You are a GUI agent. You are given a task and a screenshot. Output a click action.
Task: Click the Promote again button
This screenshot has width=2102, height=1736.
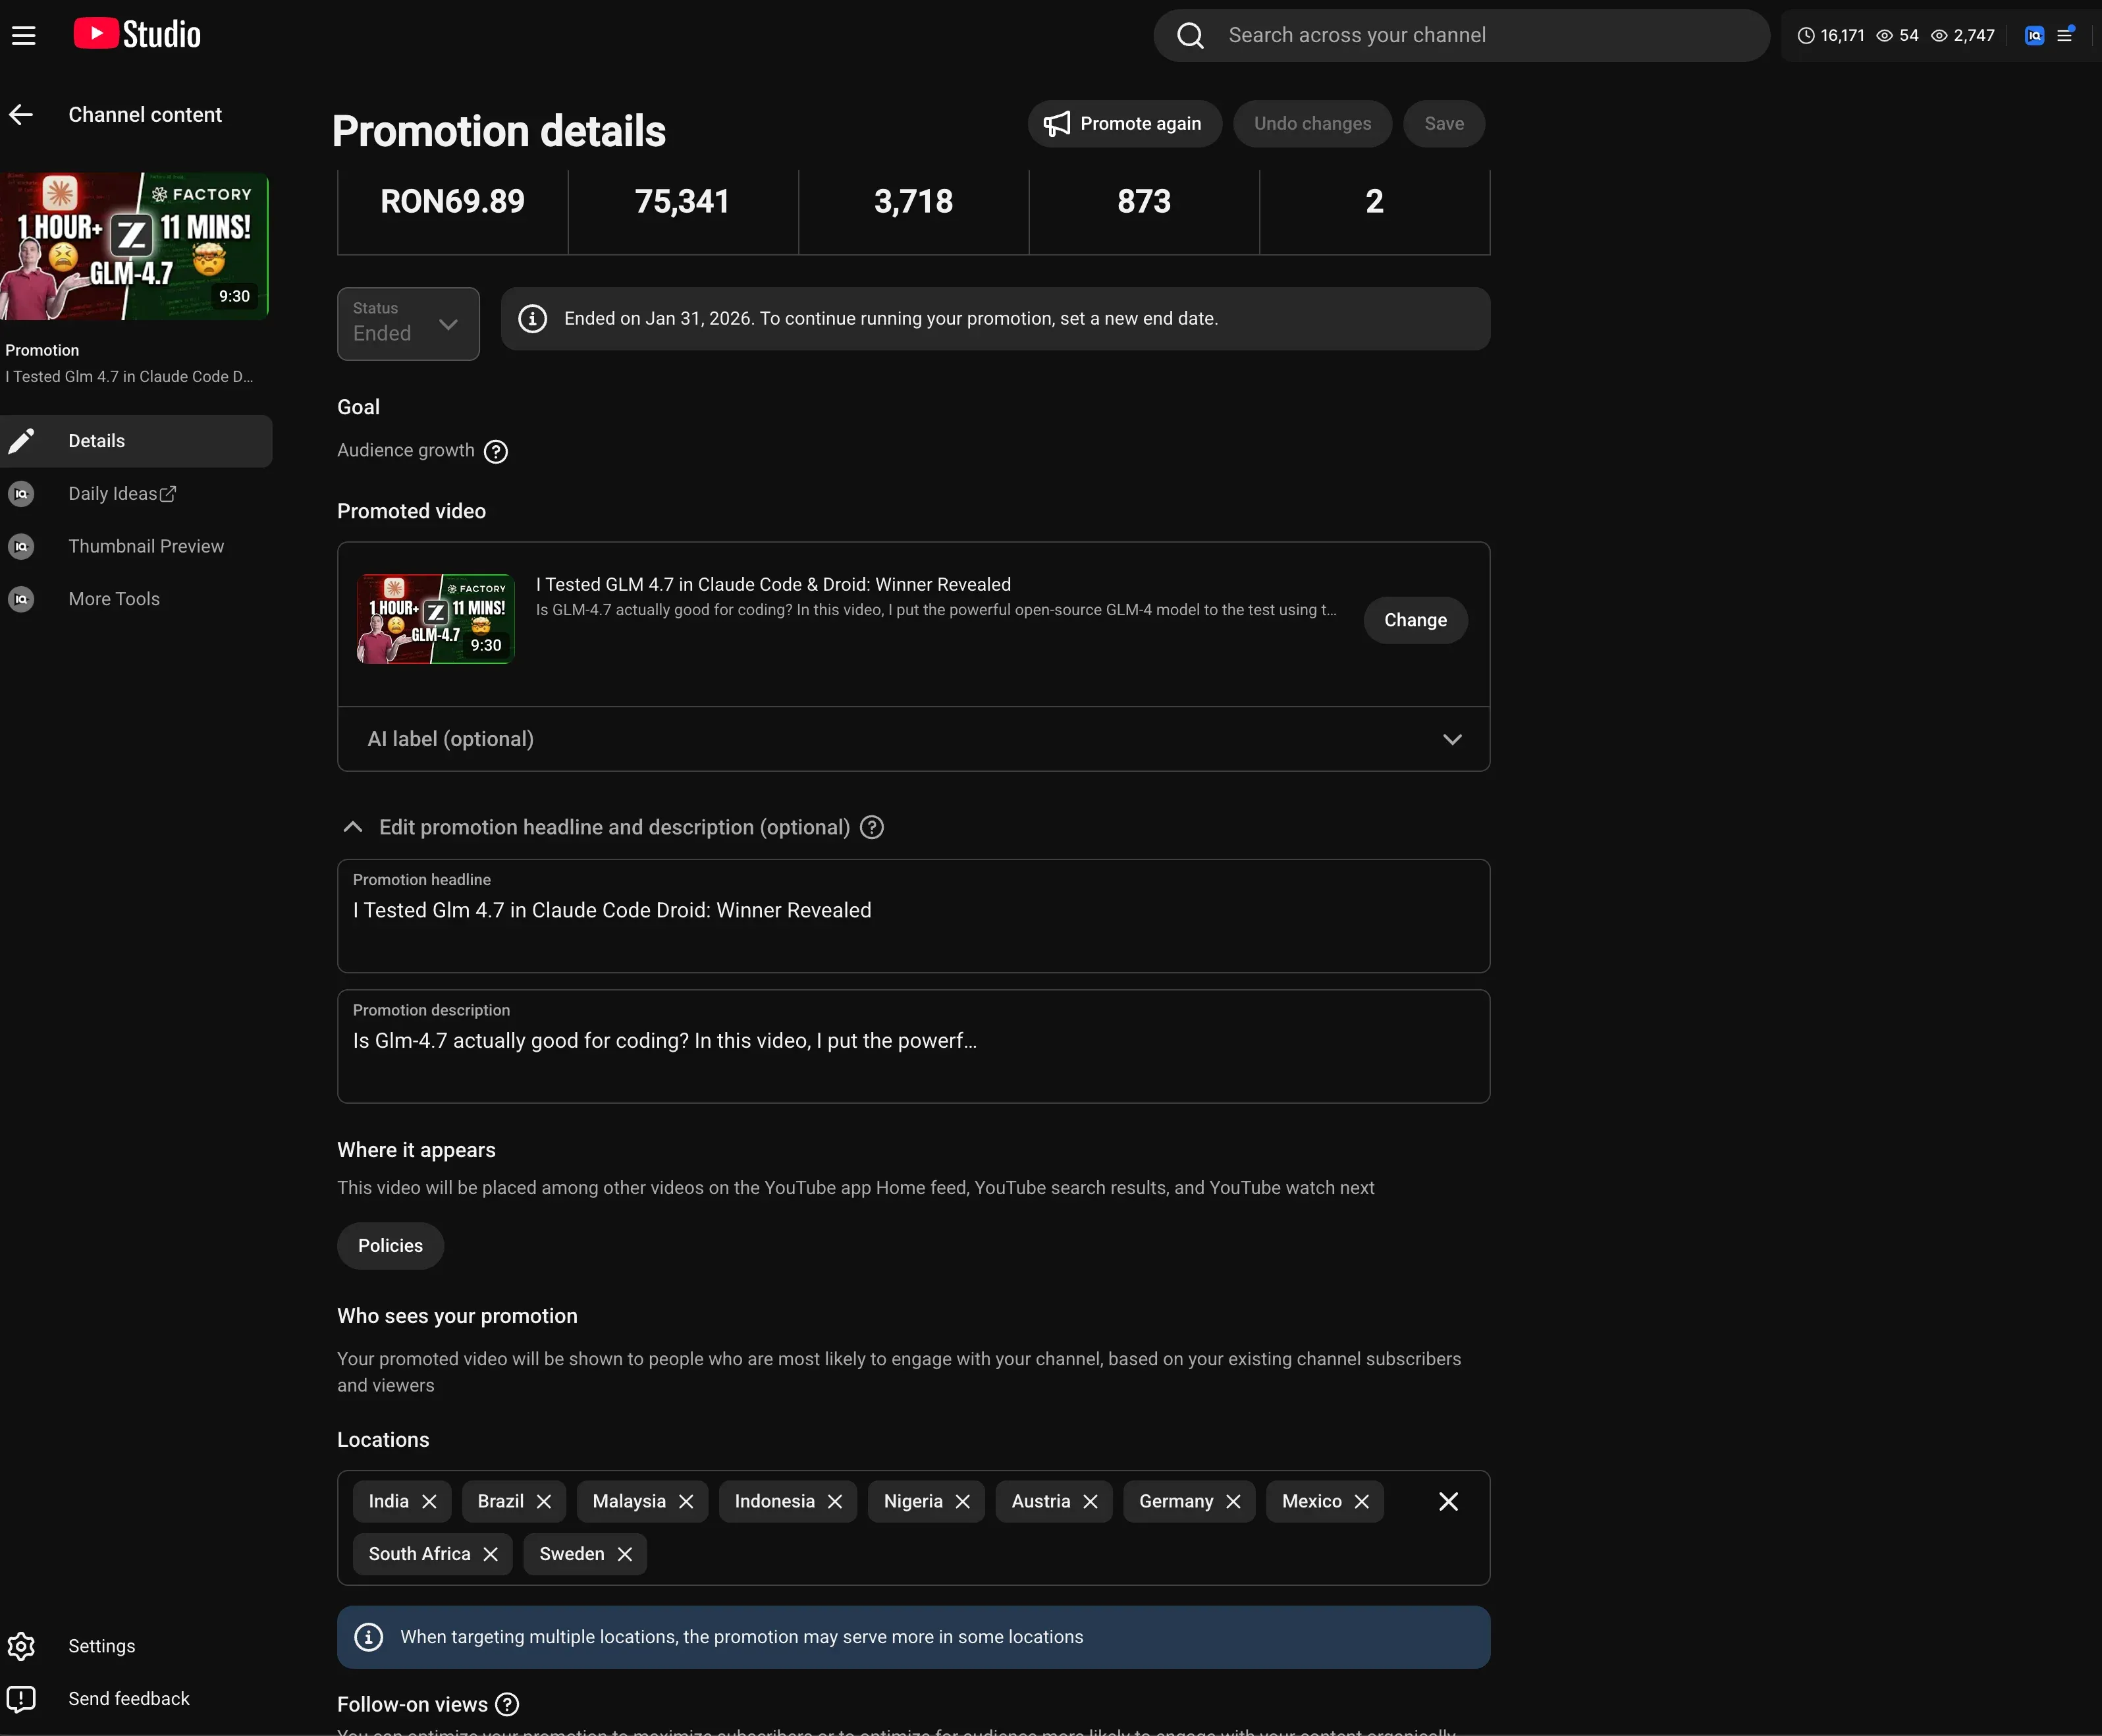(1124, 124)
